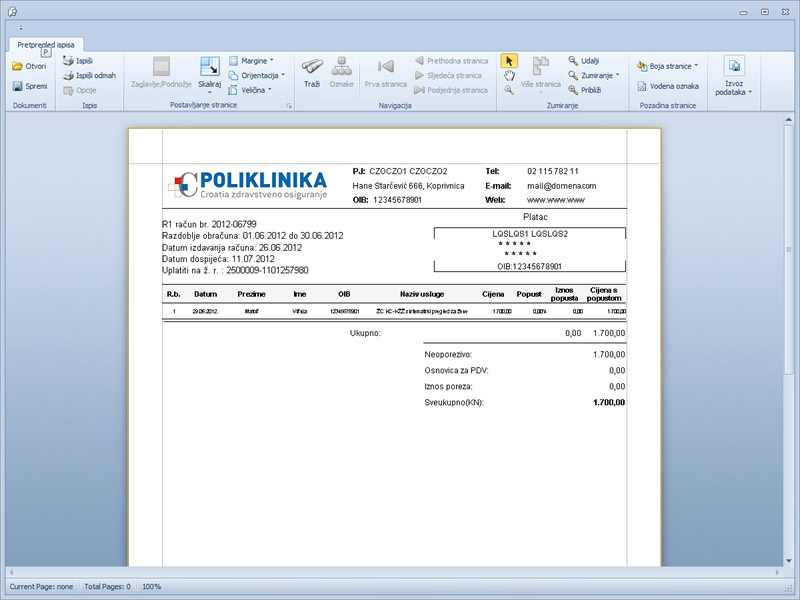The height and width of the screenshot is (600, 800).
Task: Open the quick access toolbar customization arrow
Action: 21,28
